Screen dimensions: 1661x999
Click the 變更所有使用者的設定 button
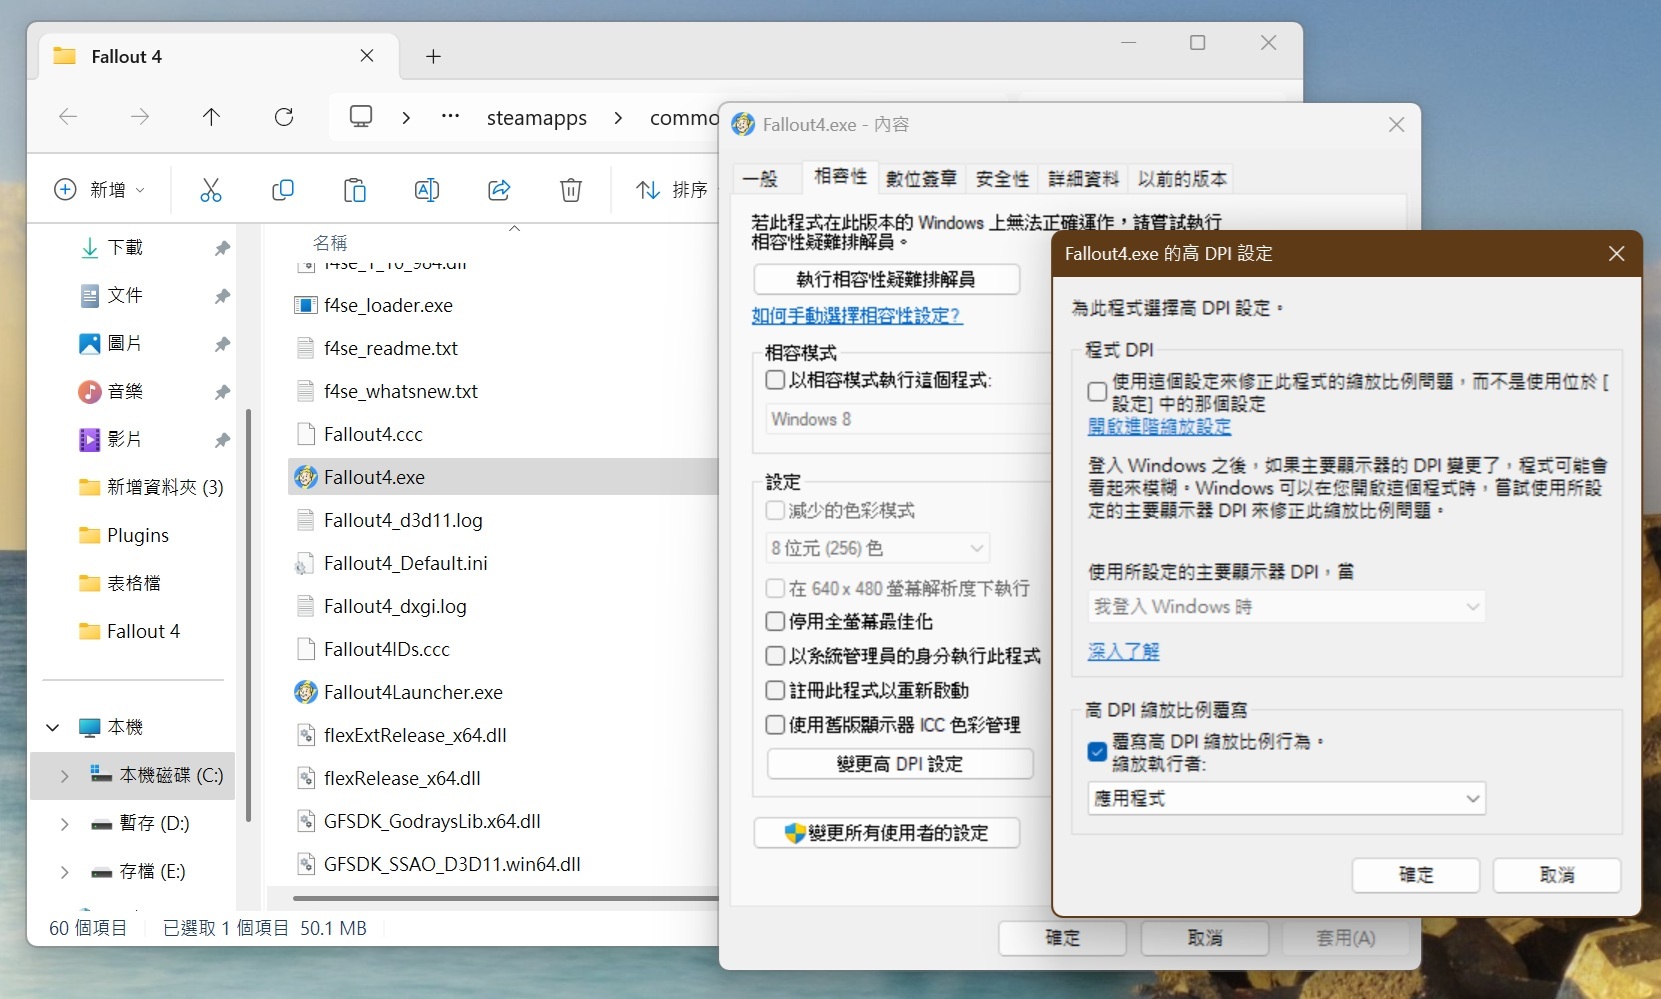coord(886,833)
